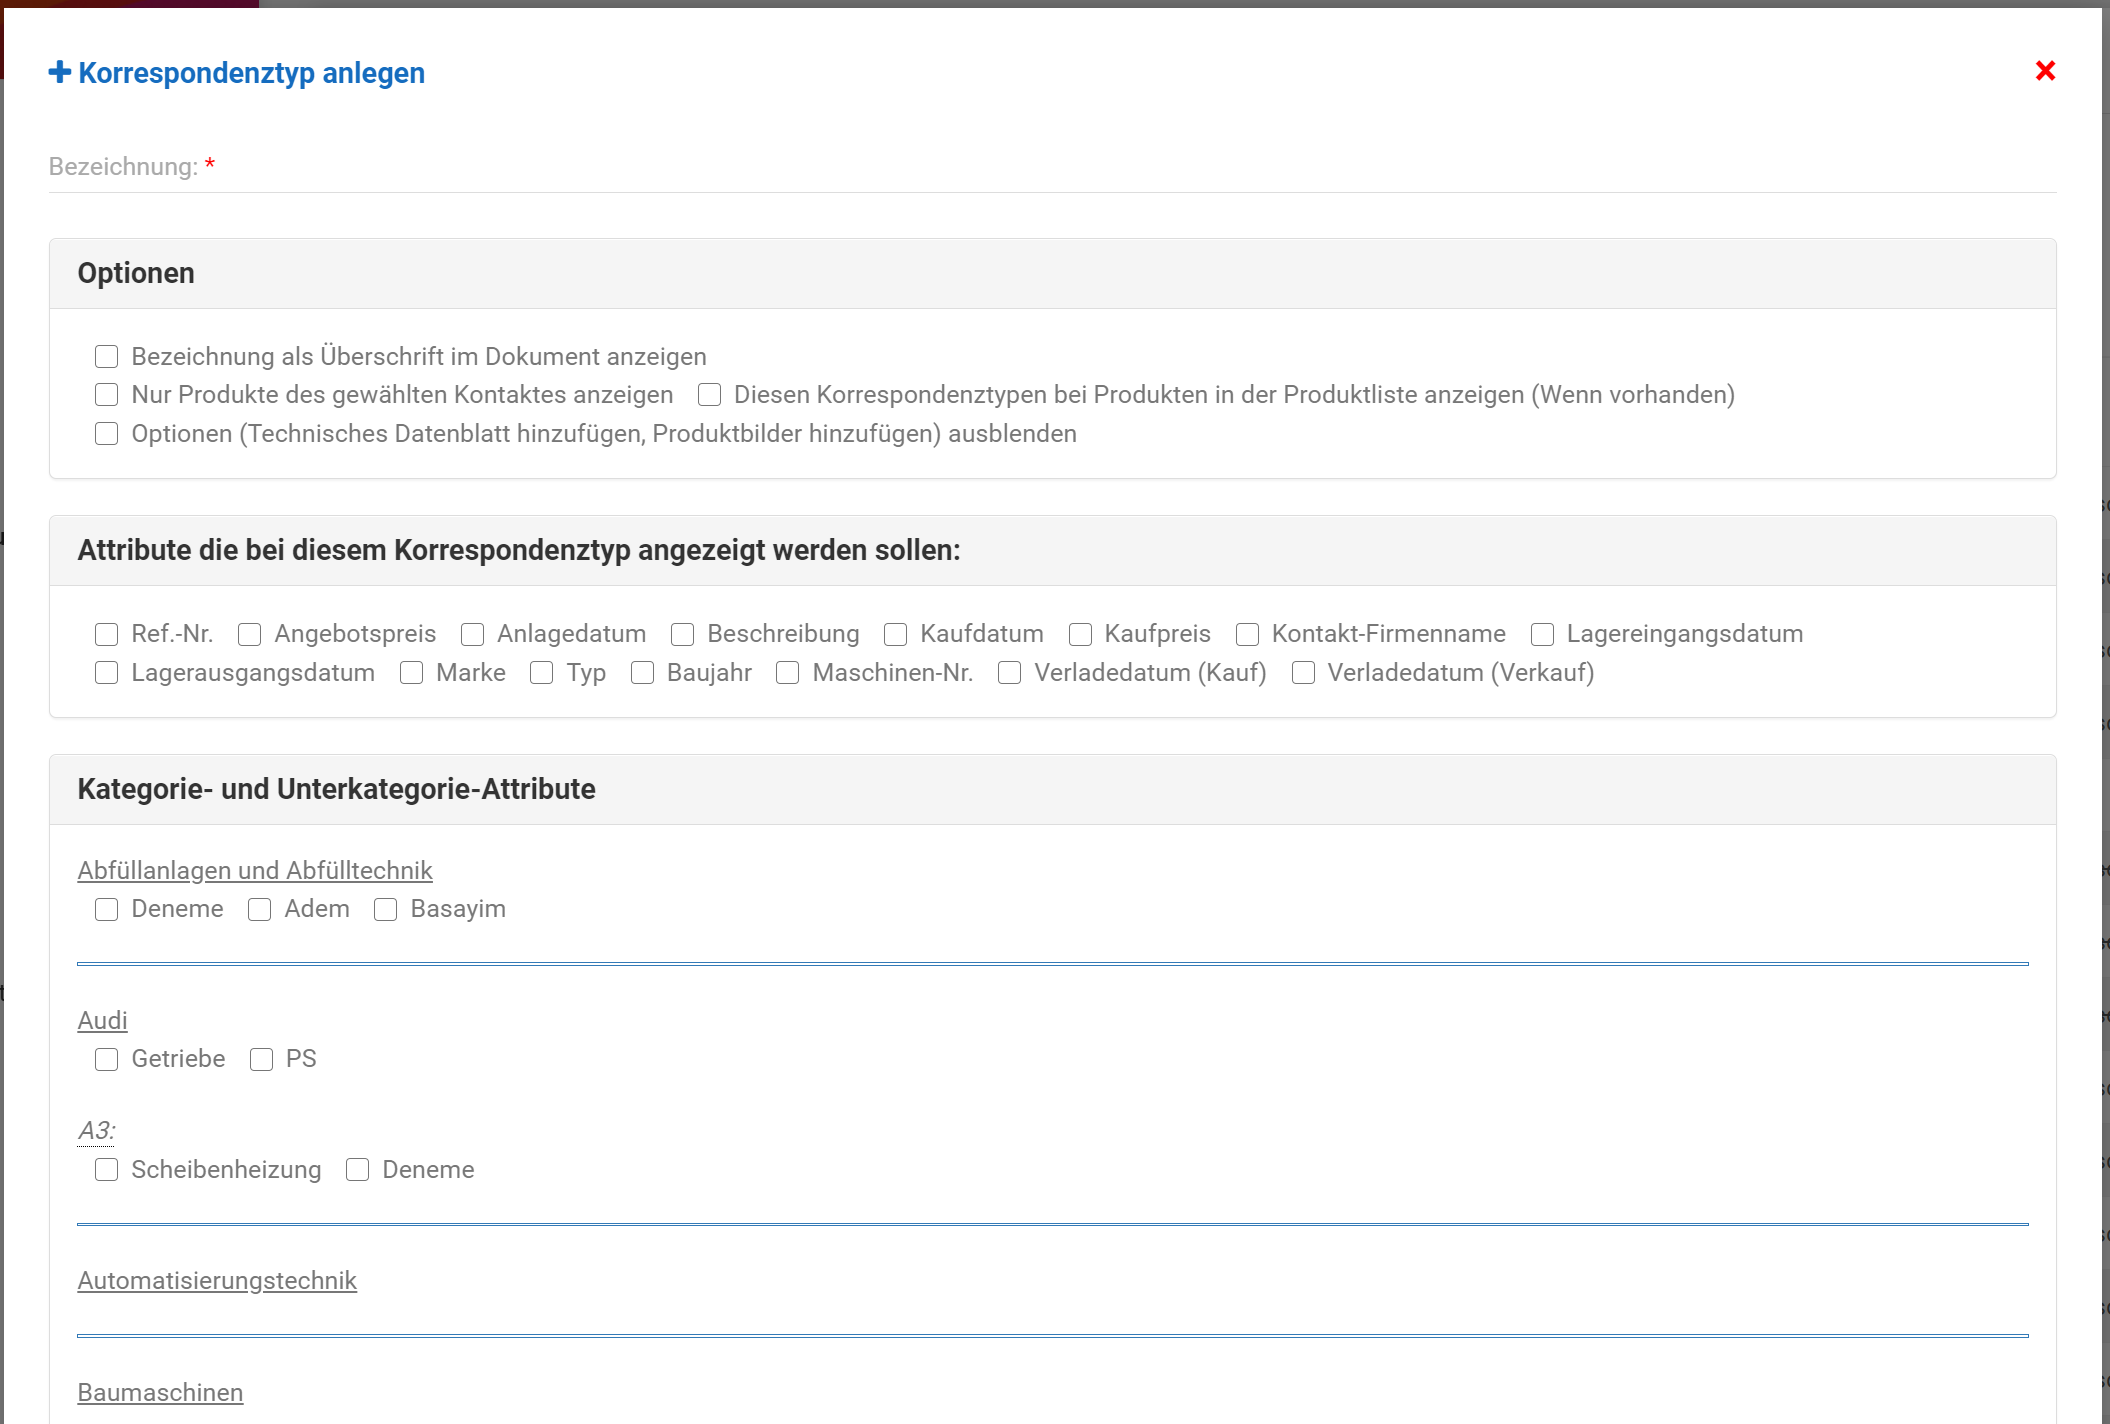Click the Audi category link
The image size is (2110, 1424).
click(102, 1021)
